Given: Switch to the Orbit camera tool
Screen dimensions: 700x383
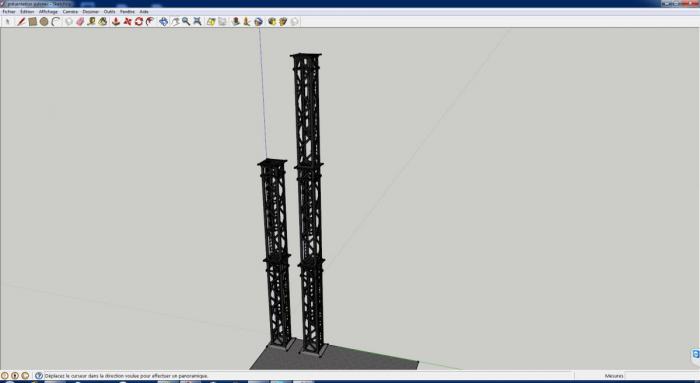Looking at the screenshot, I should click(163, 21).
